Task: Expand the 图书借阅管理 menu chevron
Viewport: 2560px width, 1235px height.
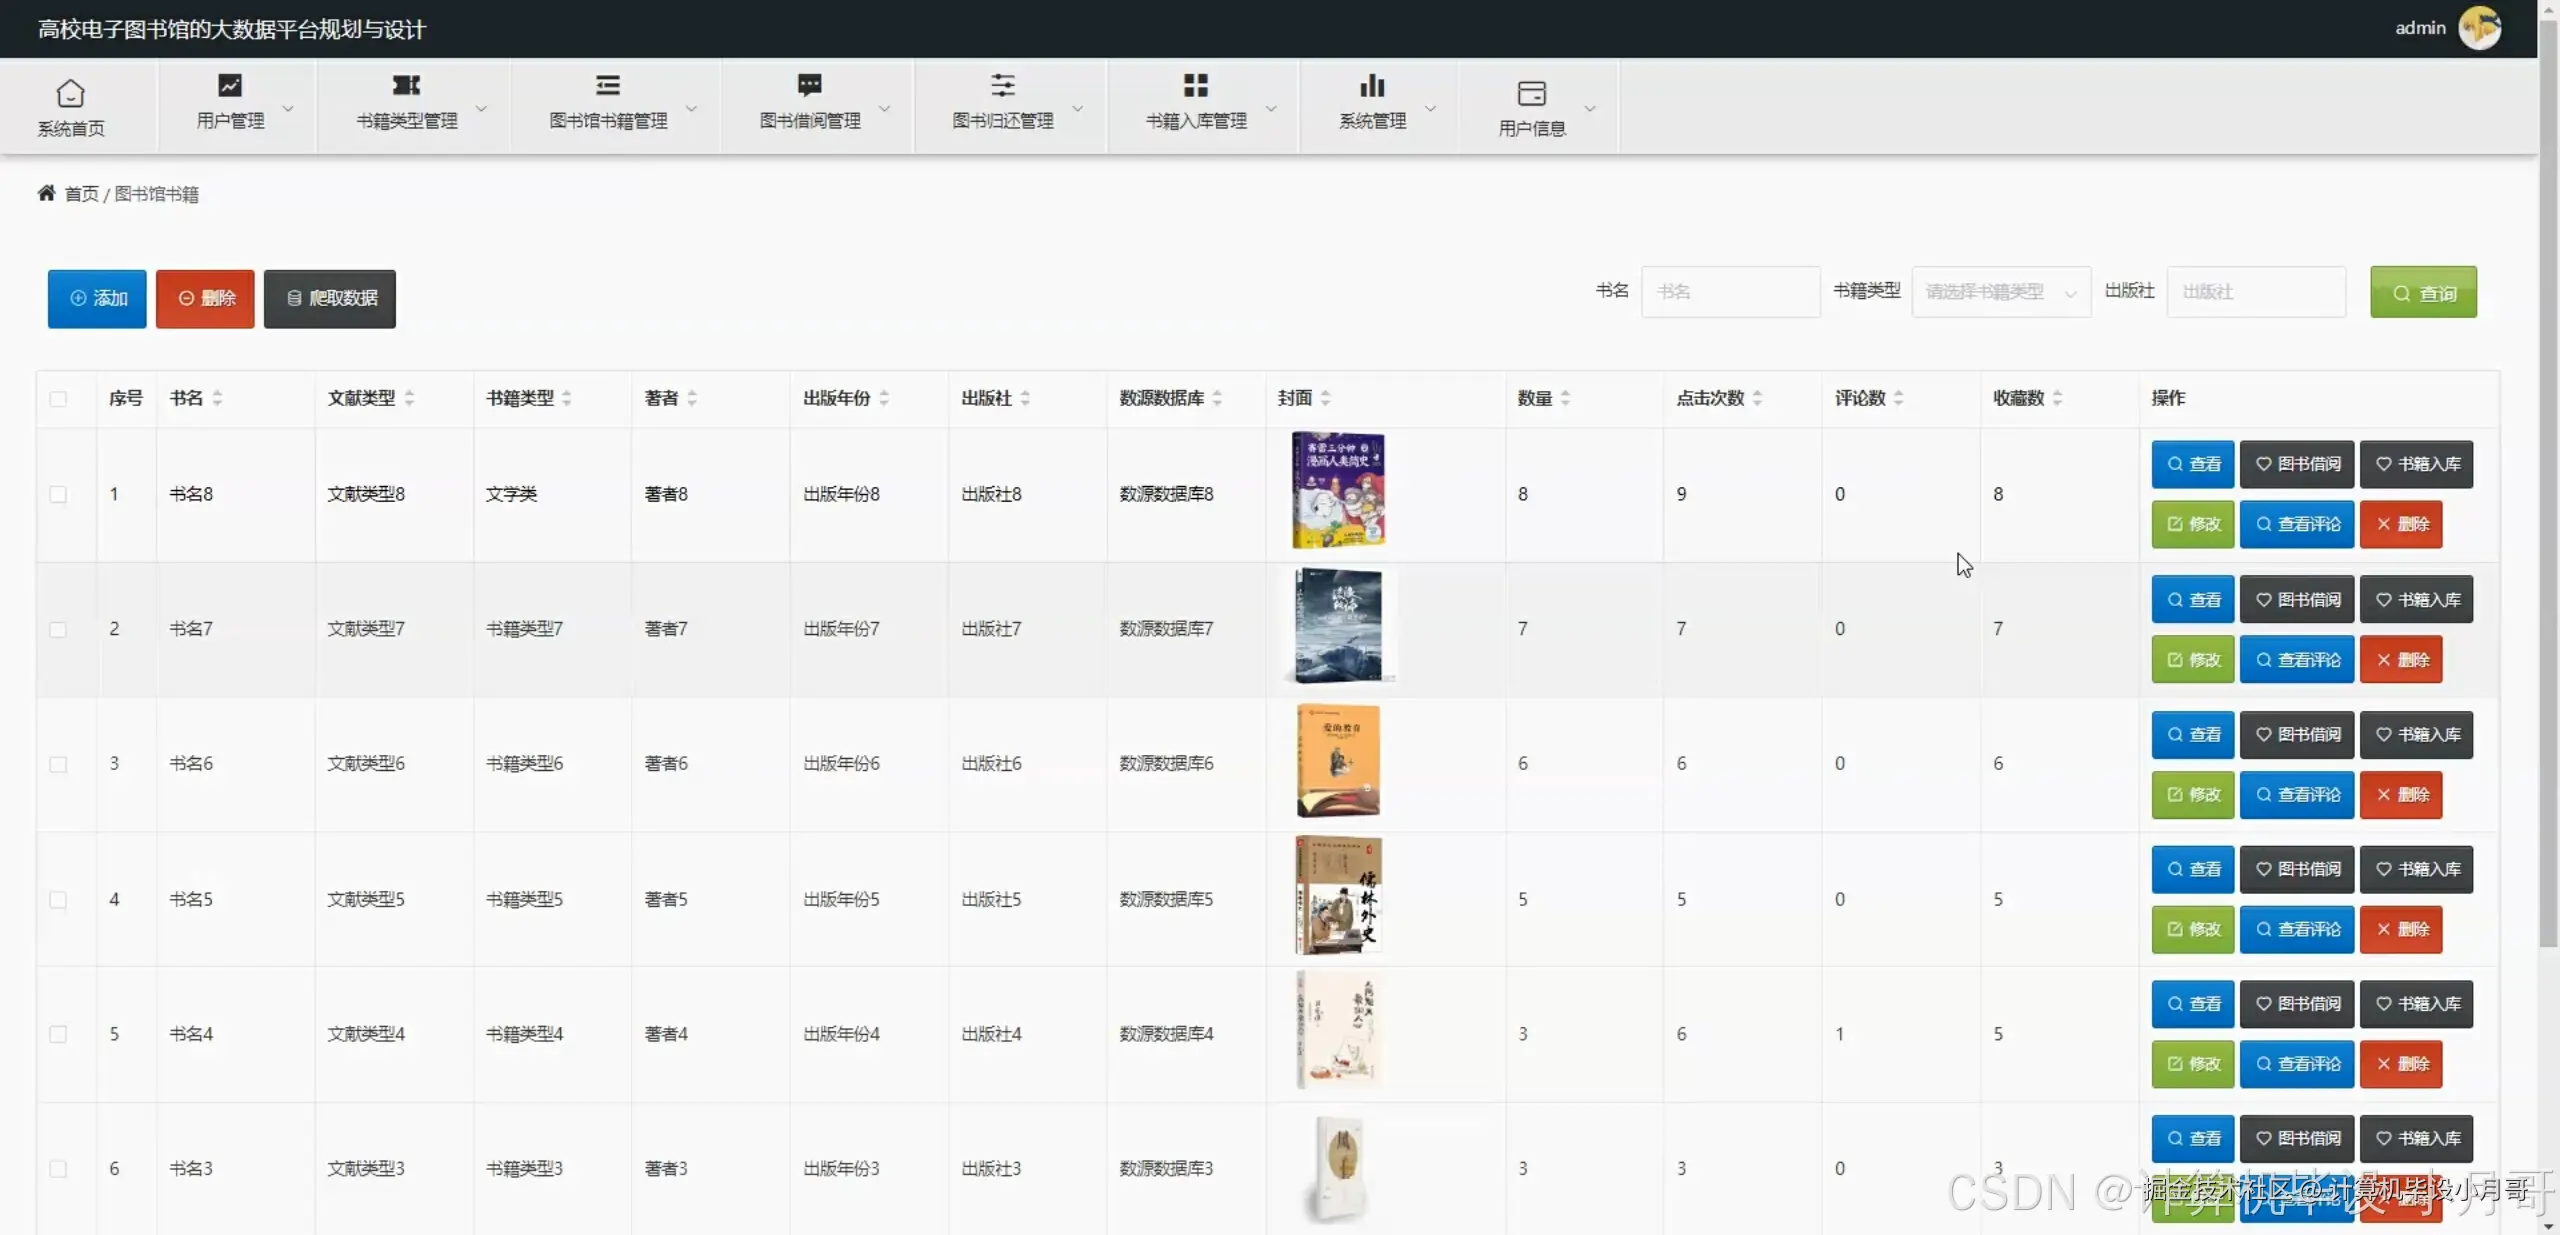Action: pyautogui.click(x=884, y=108)
